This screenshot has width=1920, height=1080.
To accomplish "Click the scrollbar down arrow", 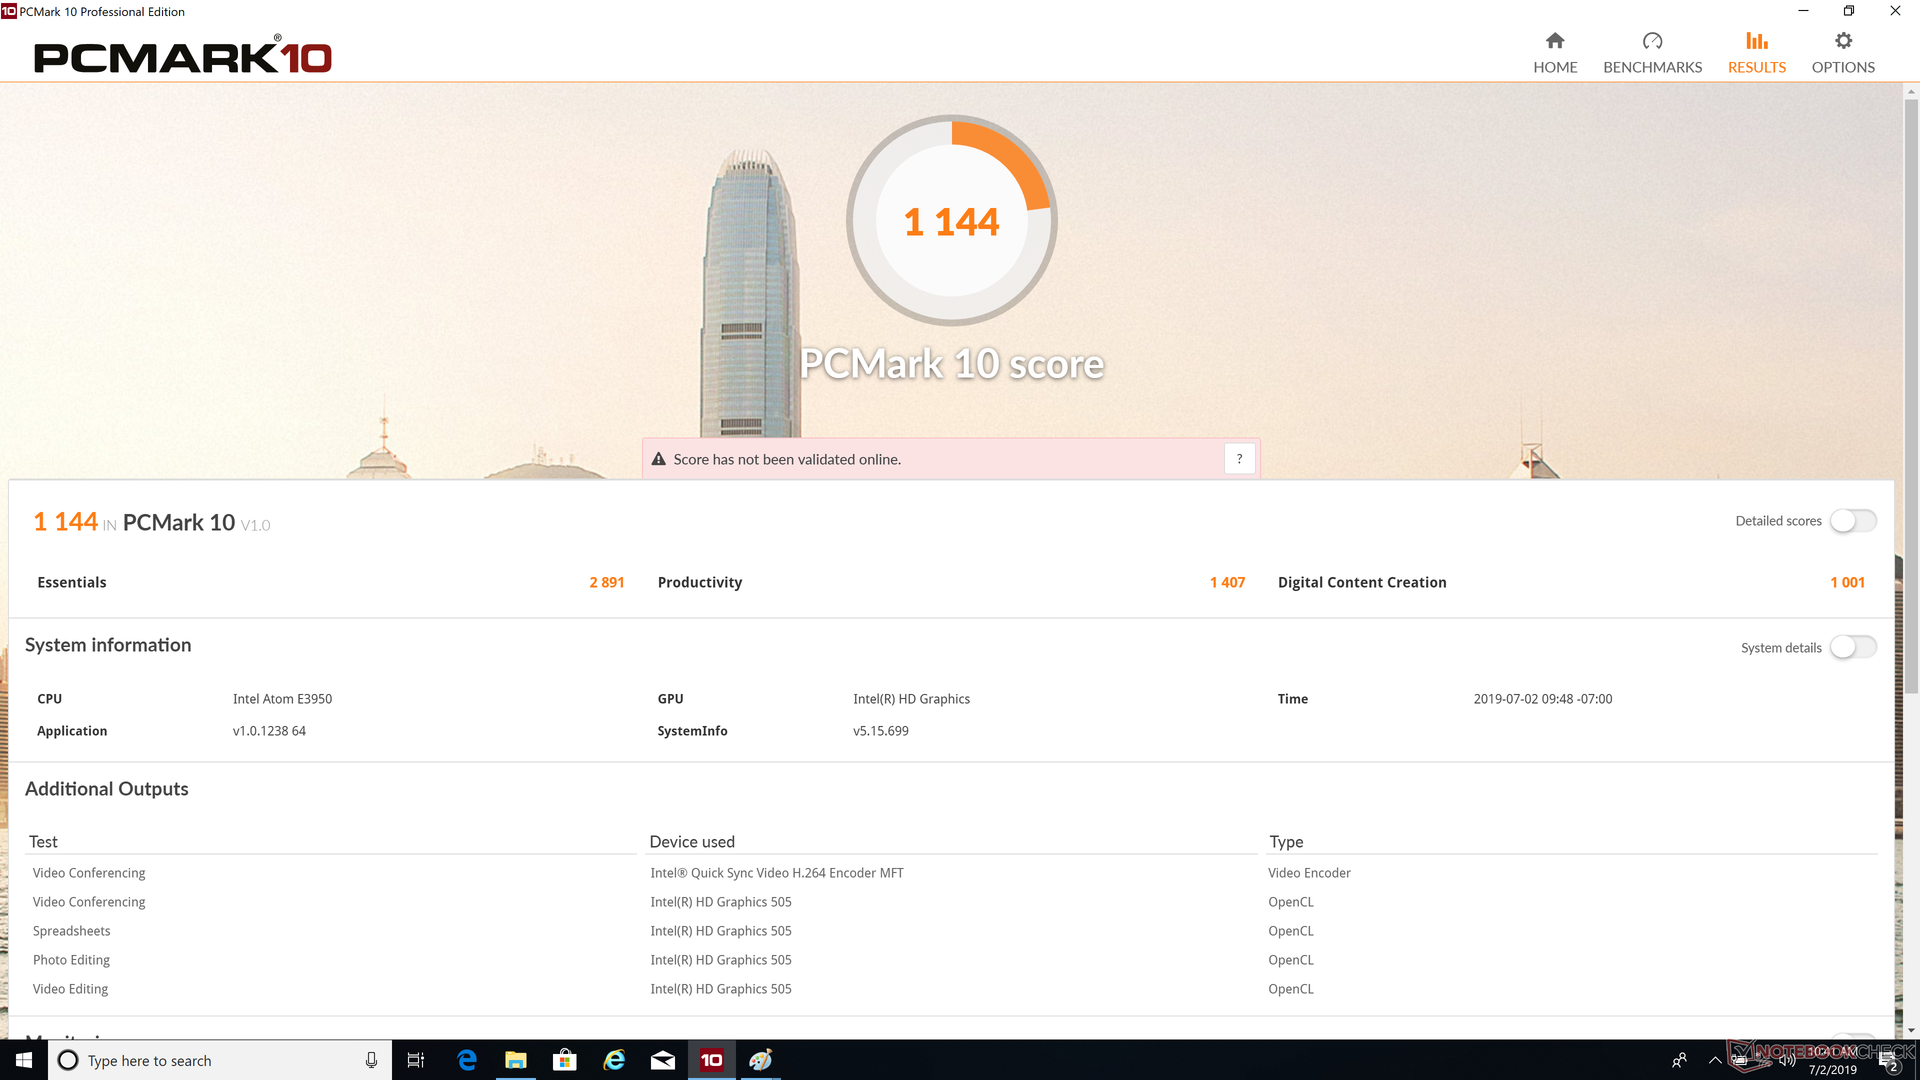I will [1911, 1030].
